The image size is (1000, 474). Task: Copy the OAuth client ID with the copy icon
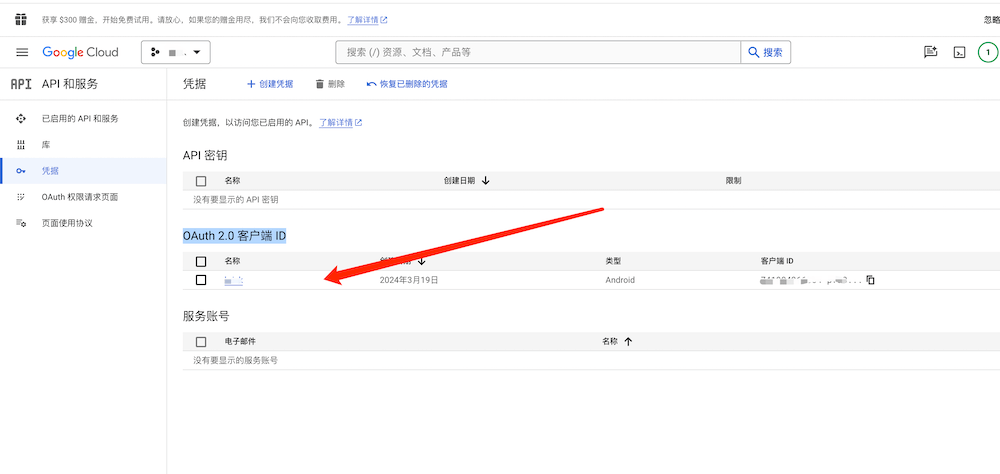[x=870, y=280]
